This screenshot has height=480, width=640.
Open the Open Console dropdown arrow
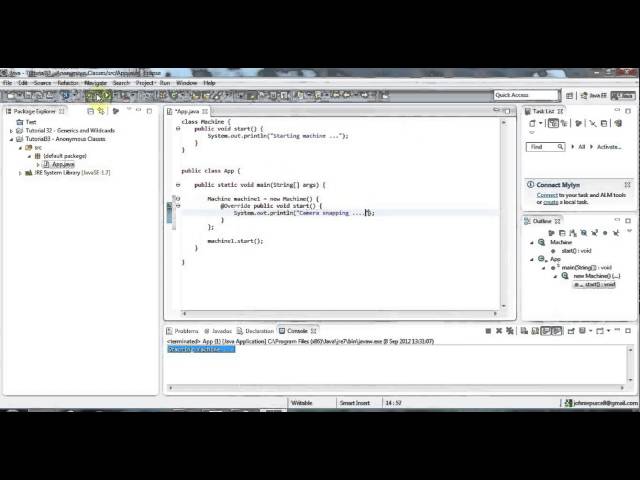click(x=608, y=331)
